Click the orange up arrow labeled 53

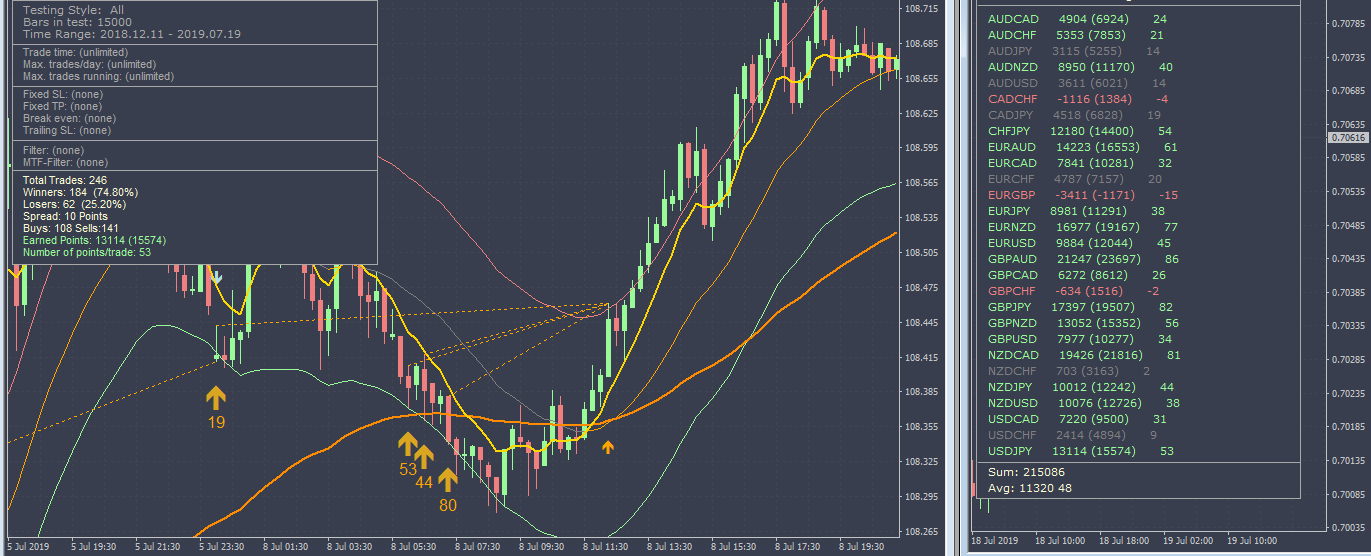[407, 443]
